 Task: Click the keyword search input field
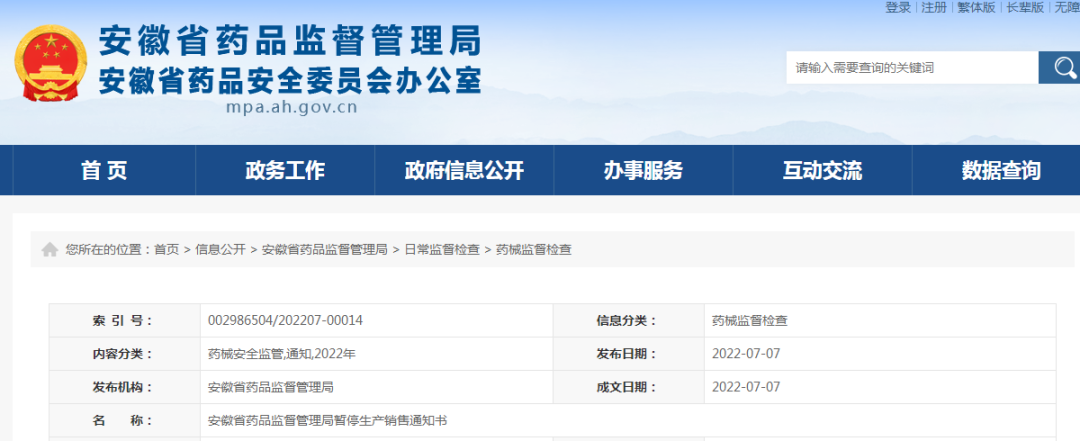pyautogui.click(x=911, y=68)
